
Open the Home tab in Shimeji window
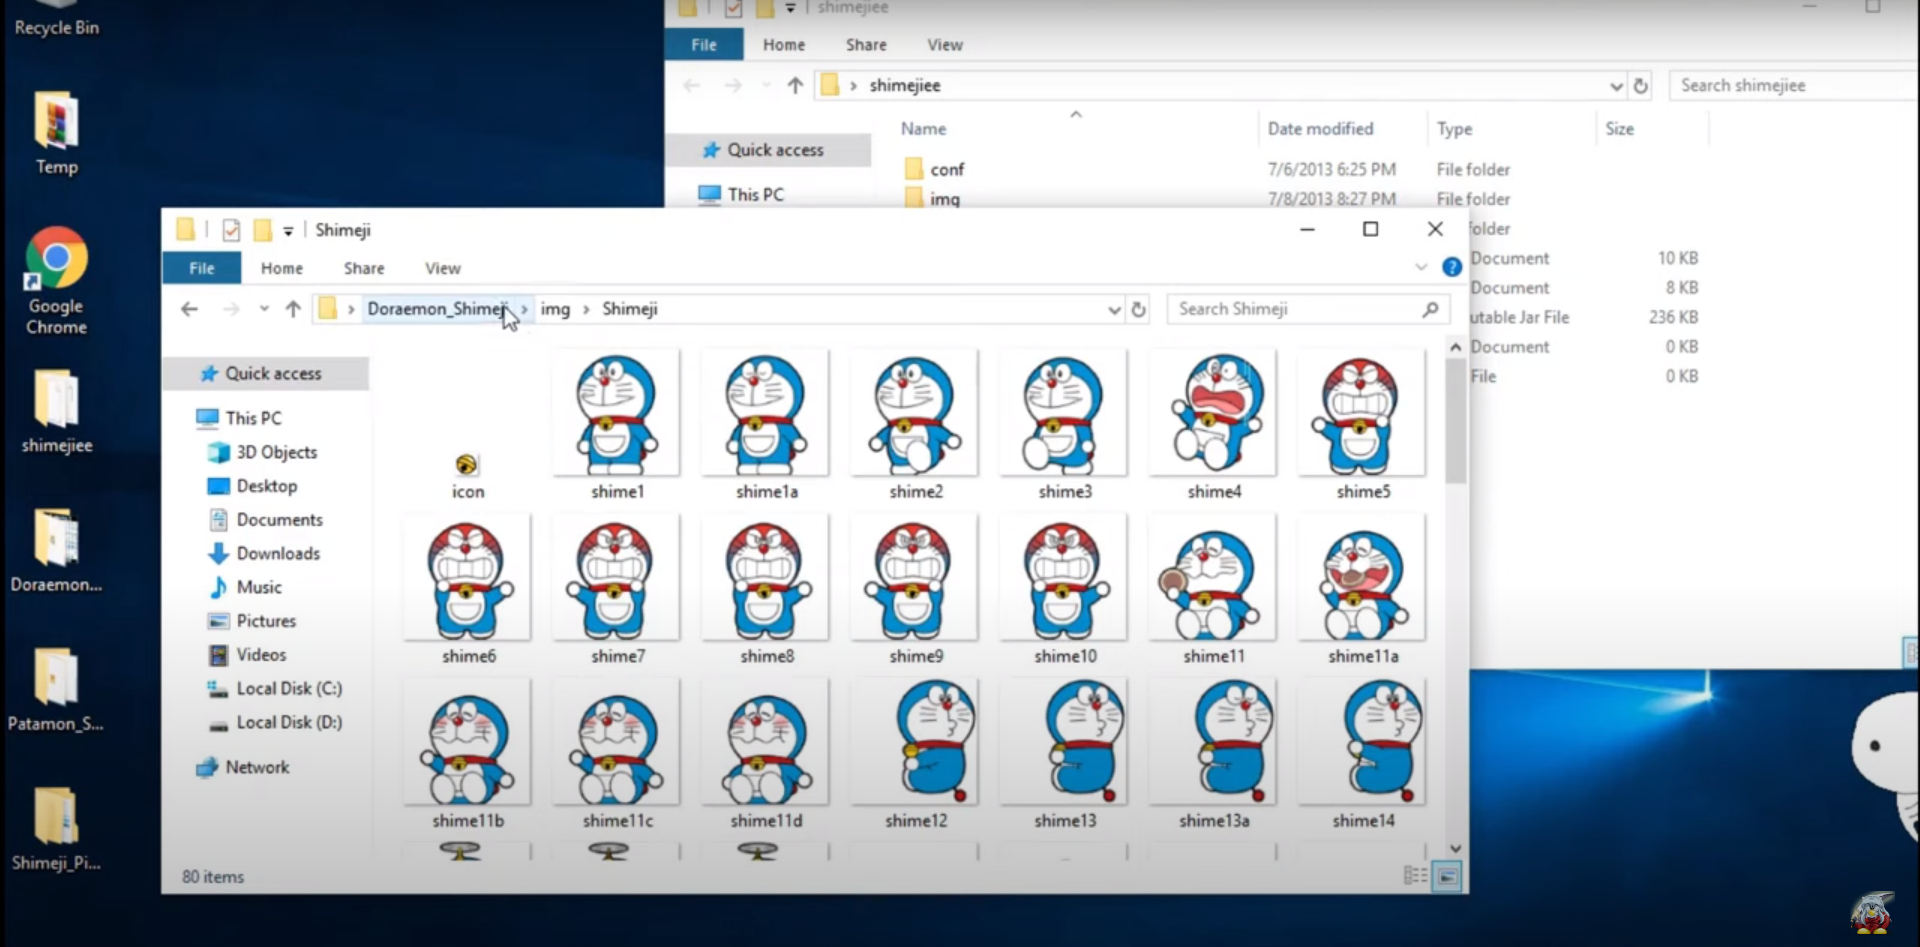[282, 268]
